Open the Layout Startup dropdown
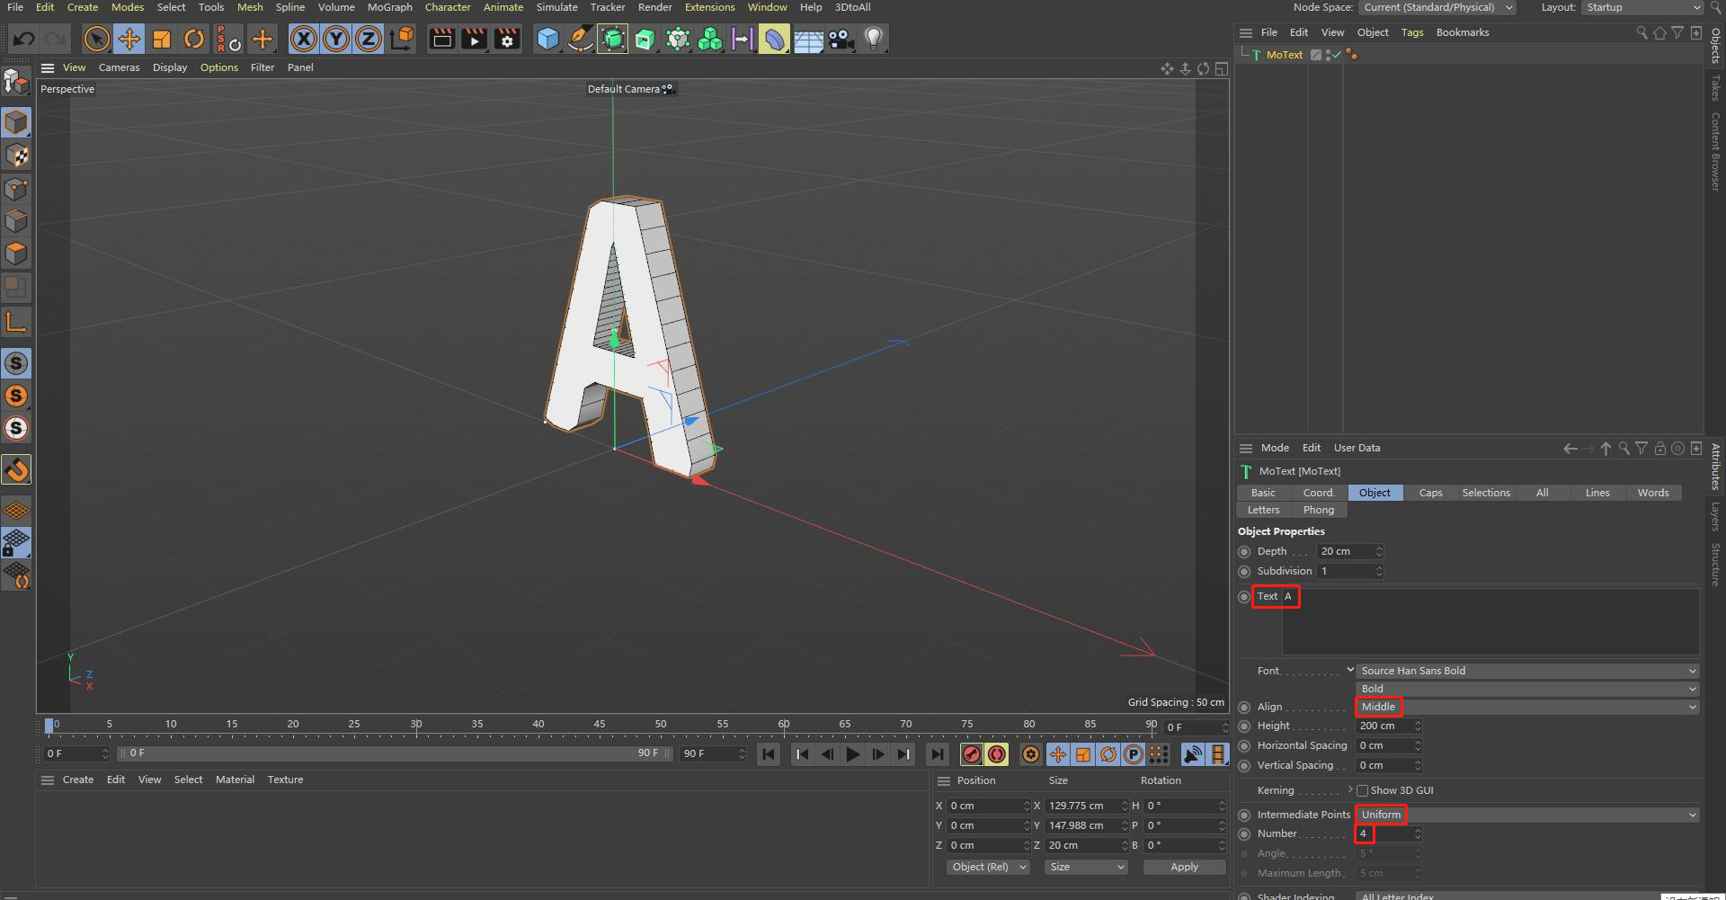The height and width of the screenshot is (900, 1726). coord(1641,7)
